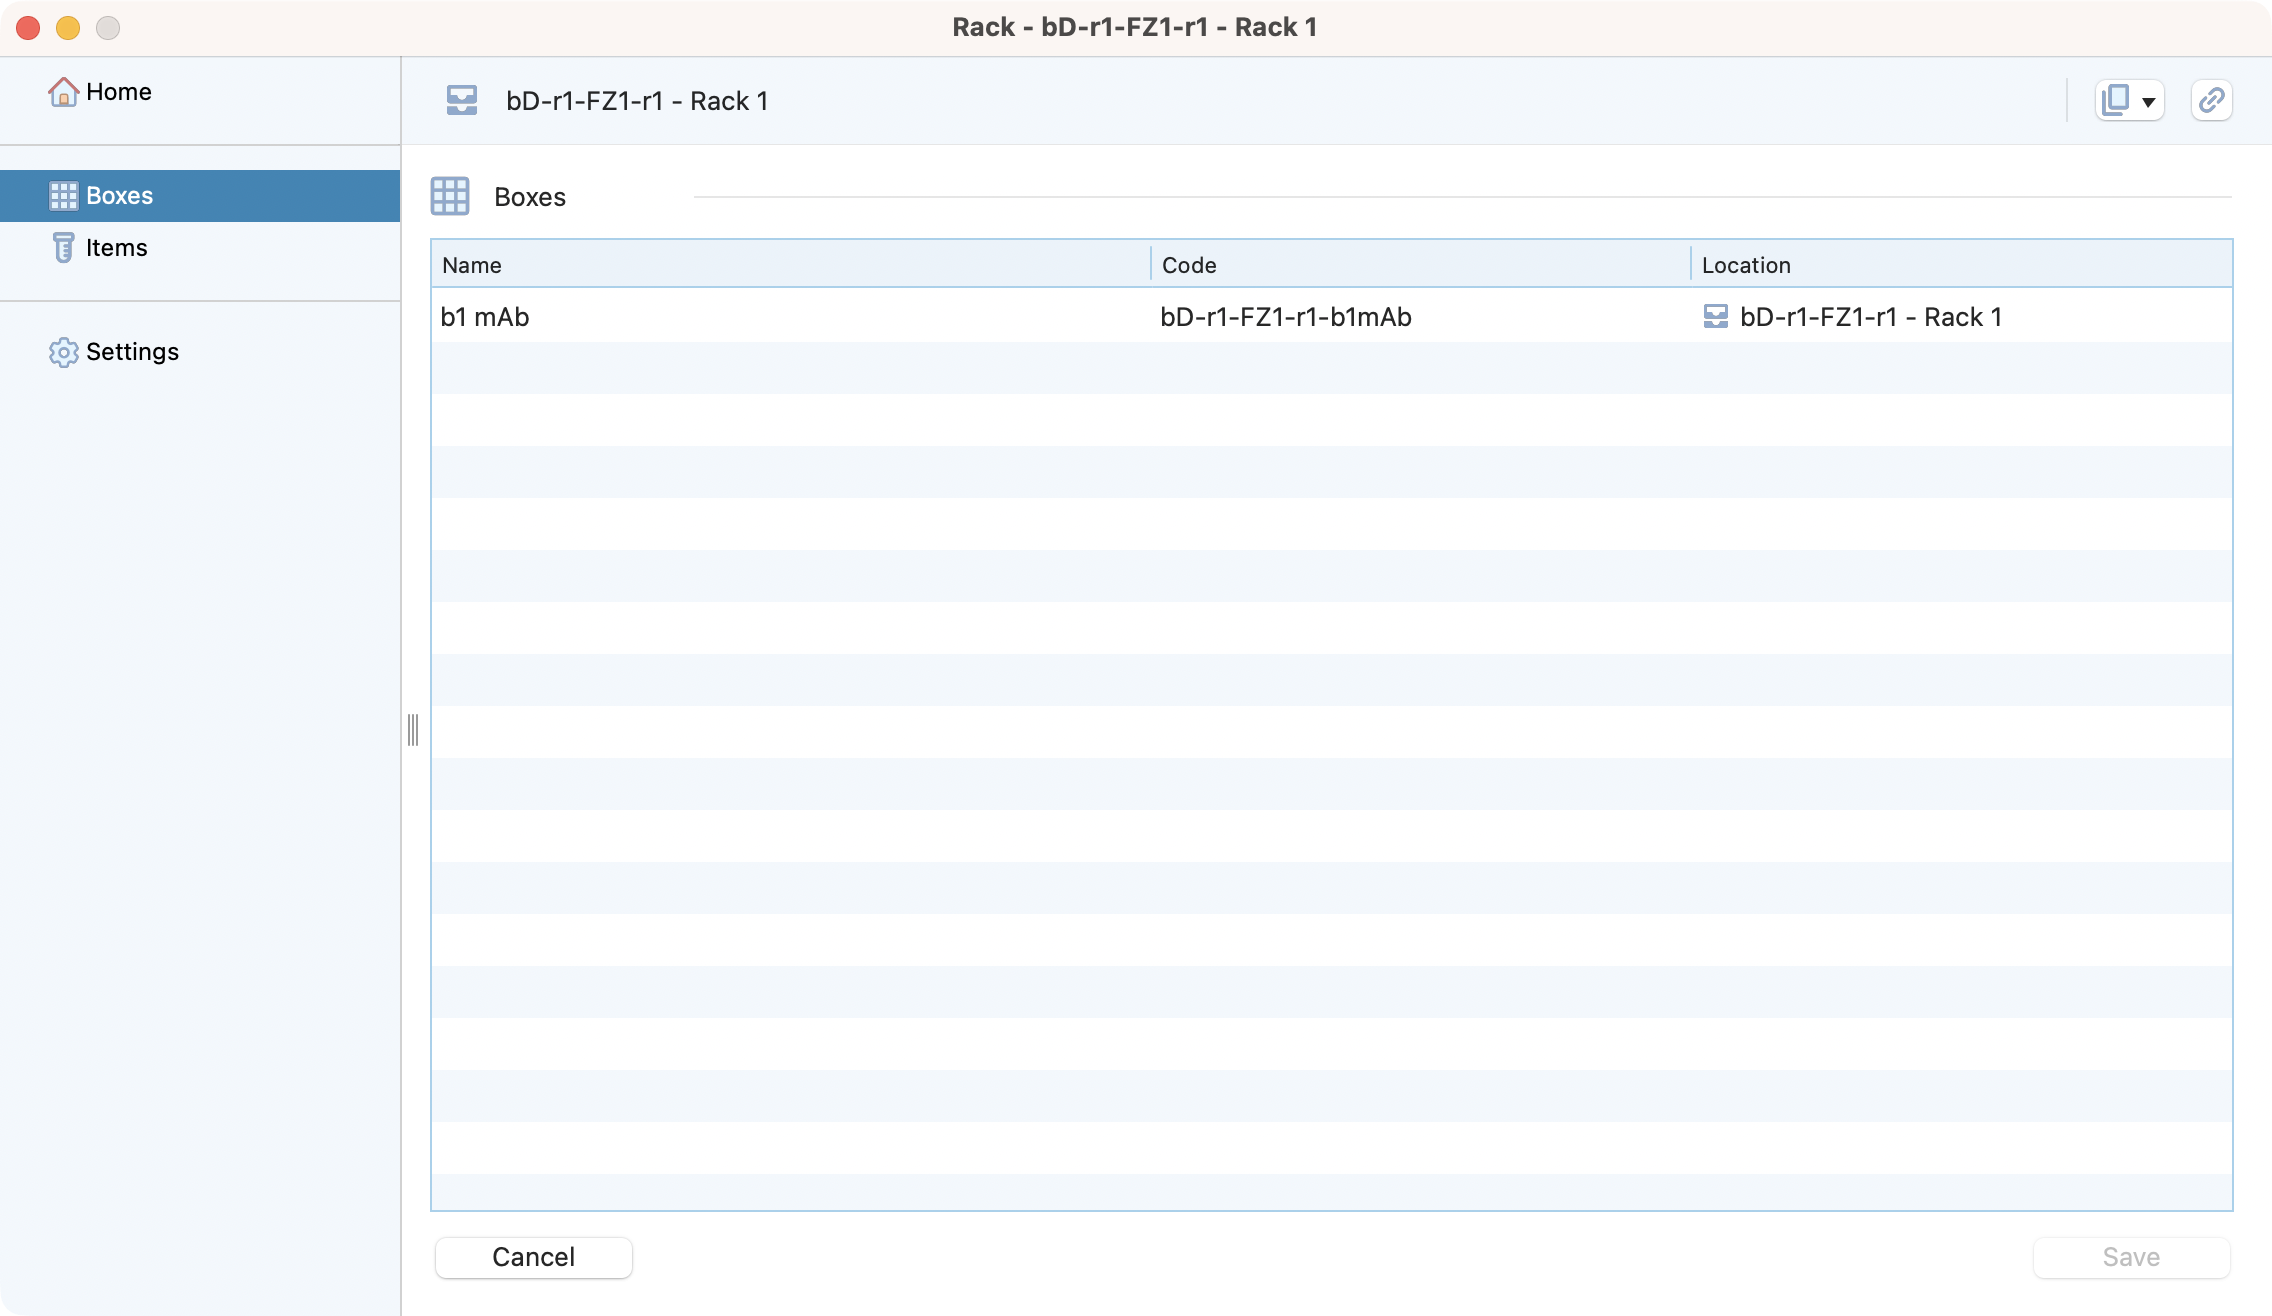Open the duplicate dropdown arrow
Viewport: 2272px width, 1316px height.
(x=2148, y=102)
